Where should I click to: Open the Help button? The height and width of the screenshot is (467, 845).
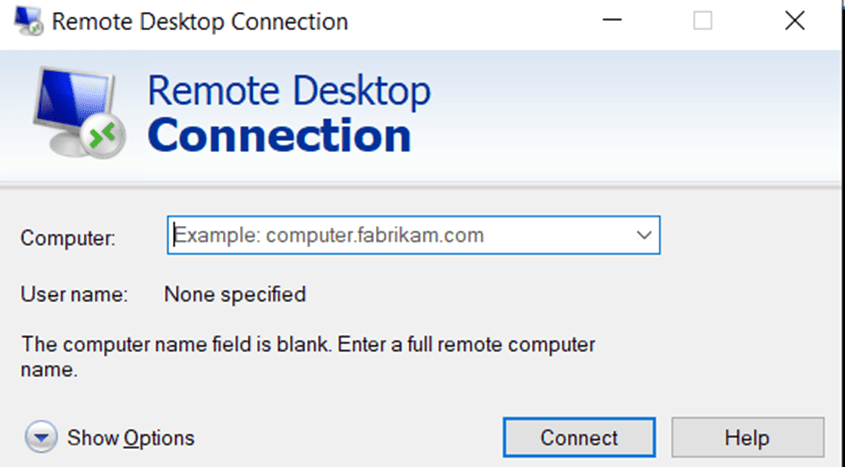pyautogui.click(x=747, y=438)
